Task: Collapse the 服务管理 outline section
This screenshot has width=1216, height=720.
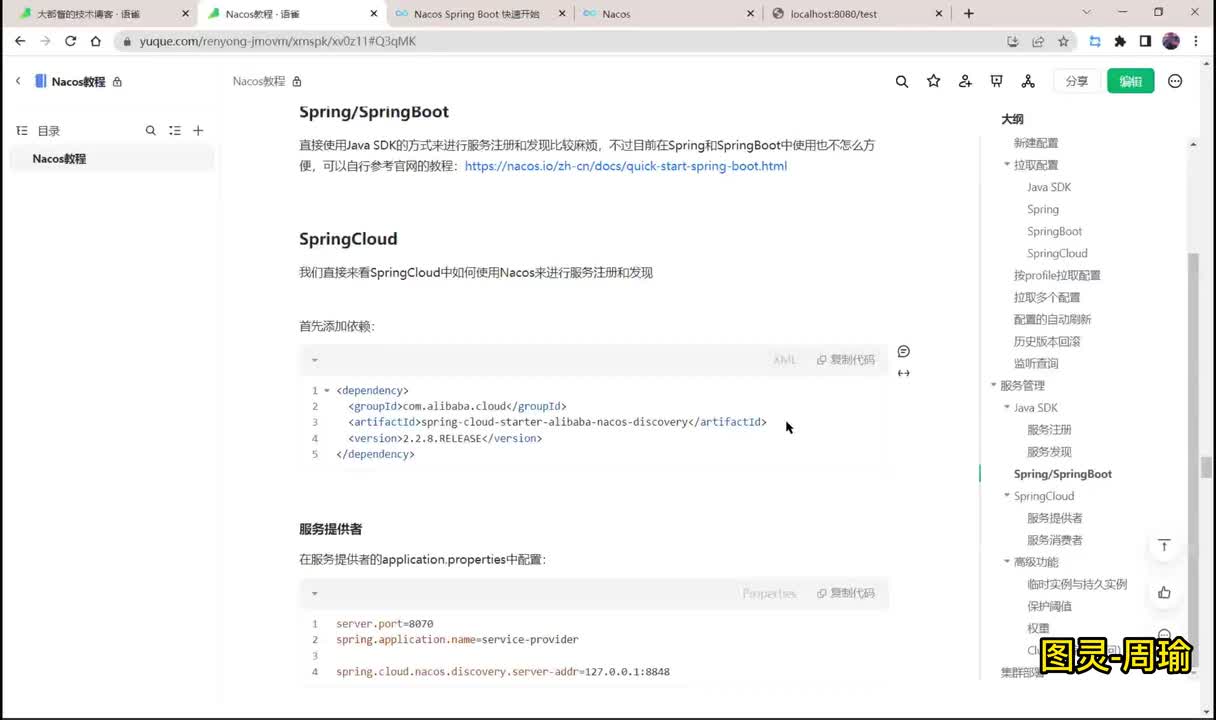Action: coord(993,385)
